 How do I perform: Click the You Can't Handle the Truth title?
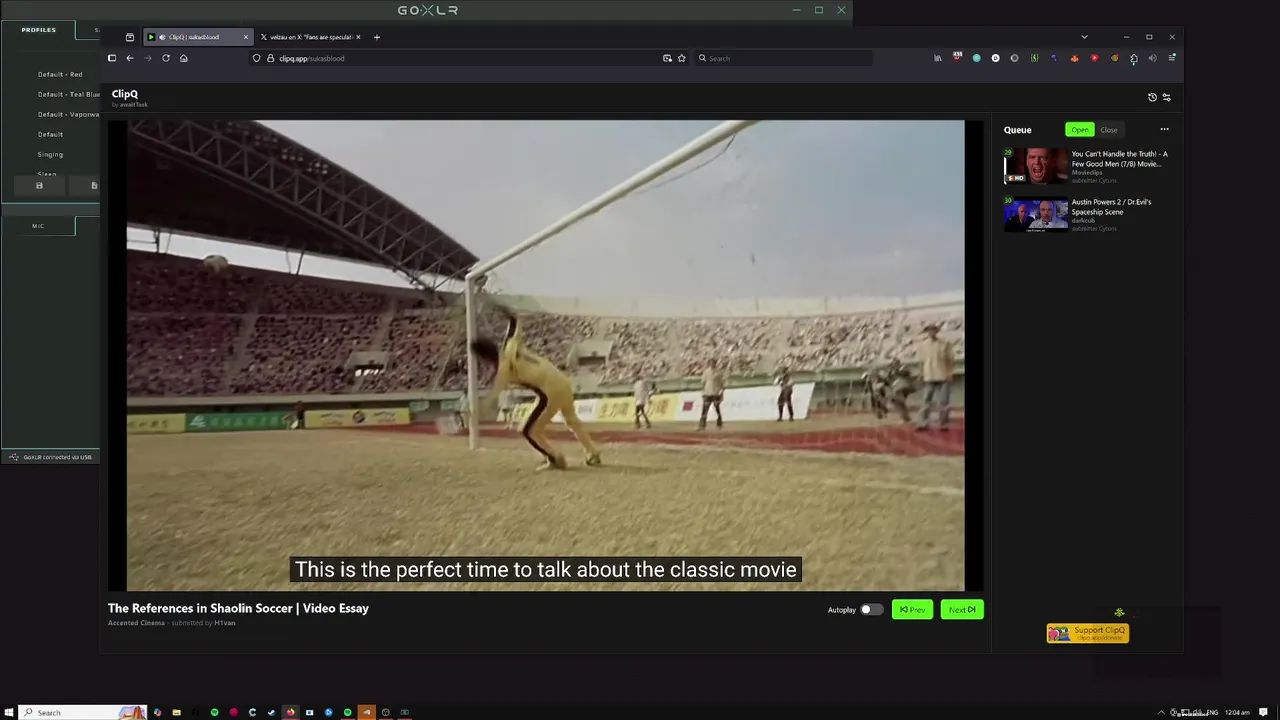pos(1120,159)
